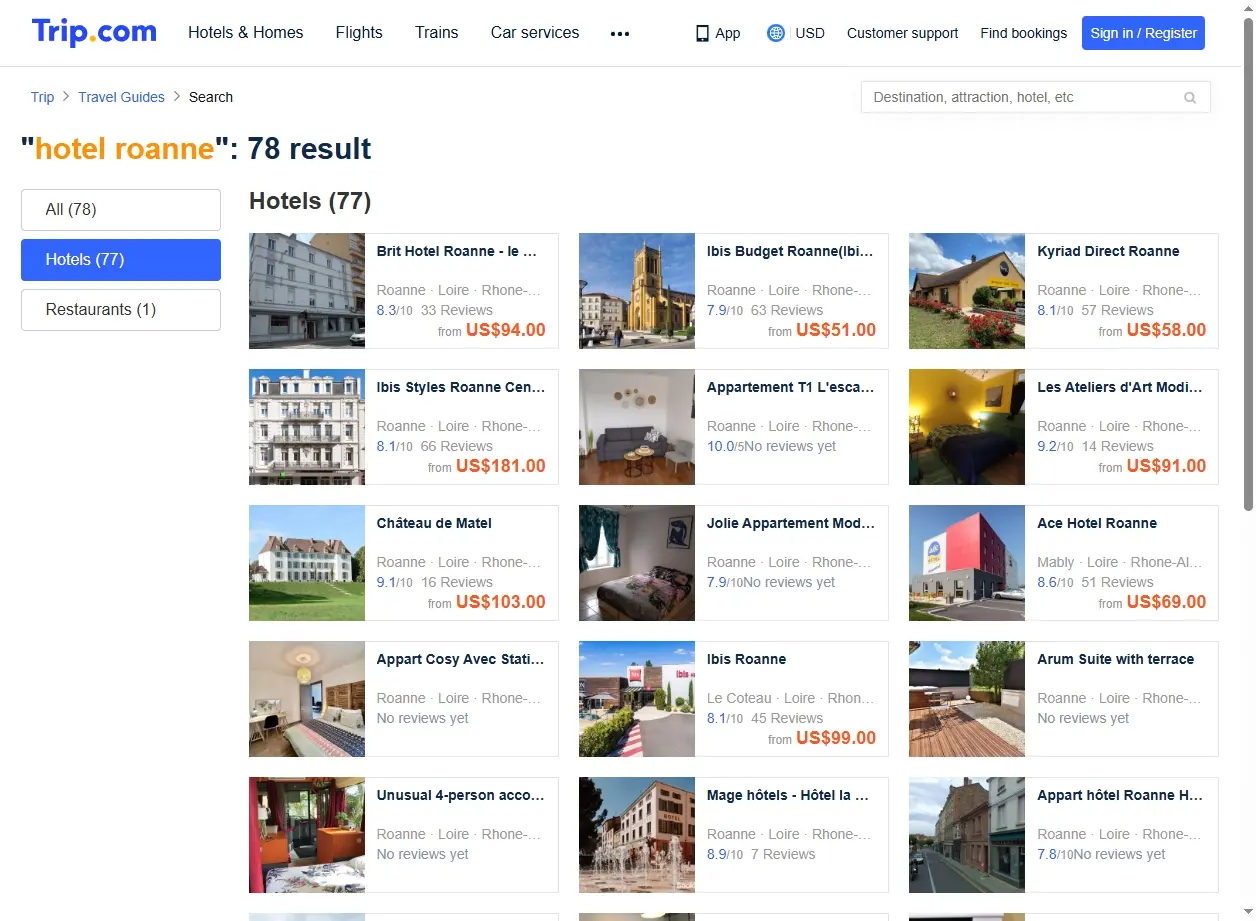This screenshot has height=921, width=1256.
Task: Open Jolie Appartement Mod photo
Action: (637, 563)
